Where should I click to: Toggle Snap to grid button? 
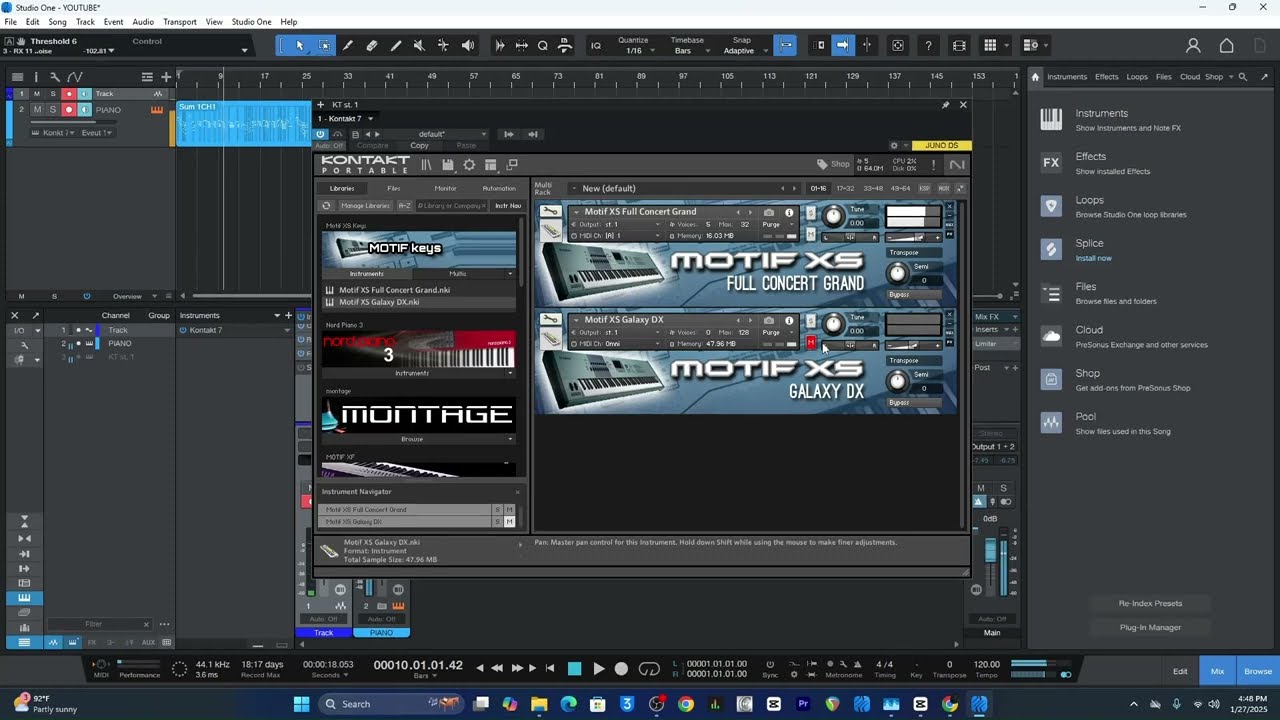tap(785, 45)
